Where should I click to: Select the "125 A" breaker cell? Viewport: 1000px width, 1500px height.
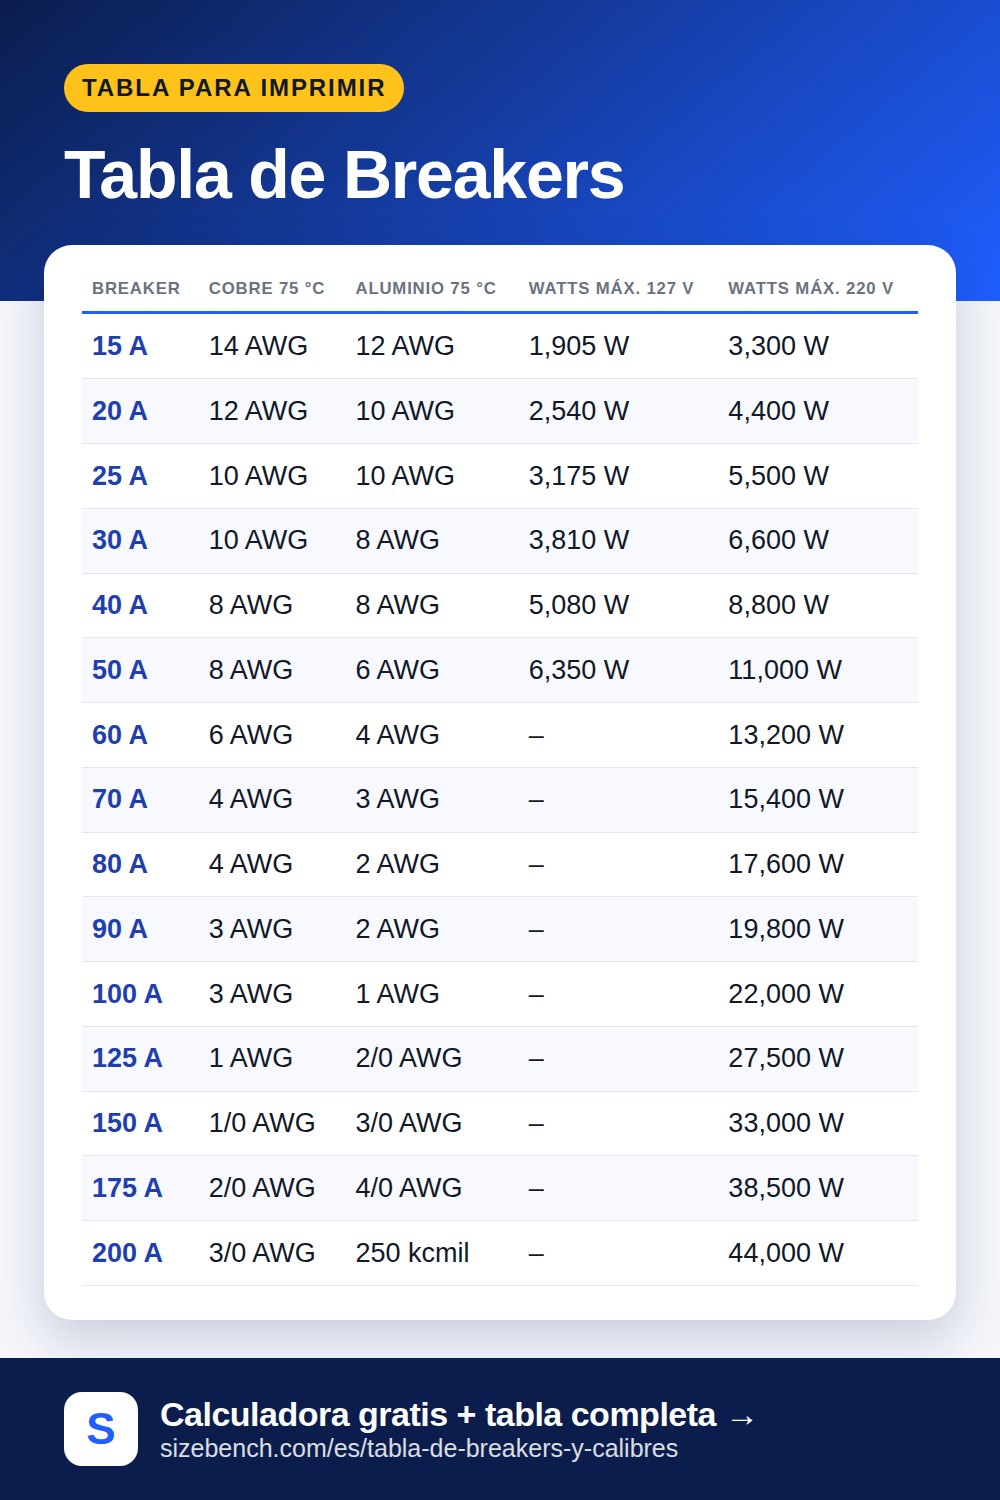coord(127,1058)
